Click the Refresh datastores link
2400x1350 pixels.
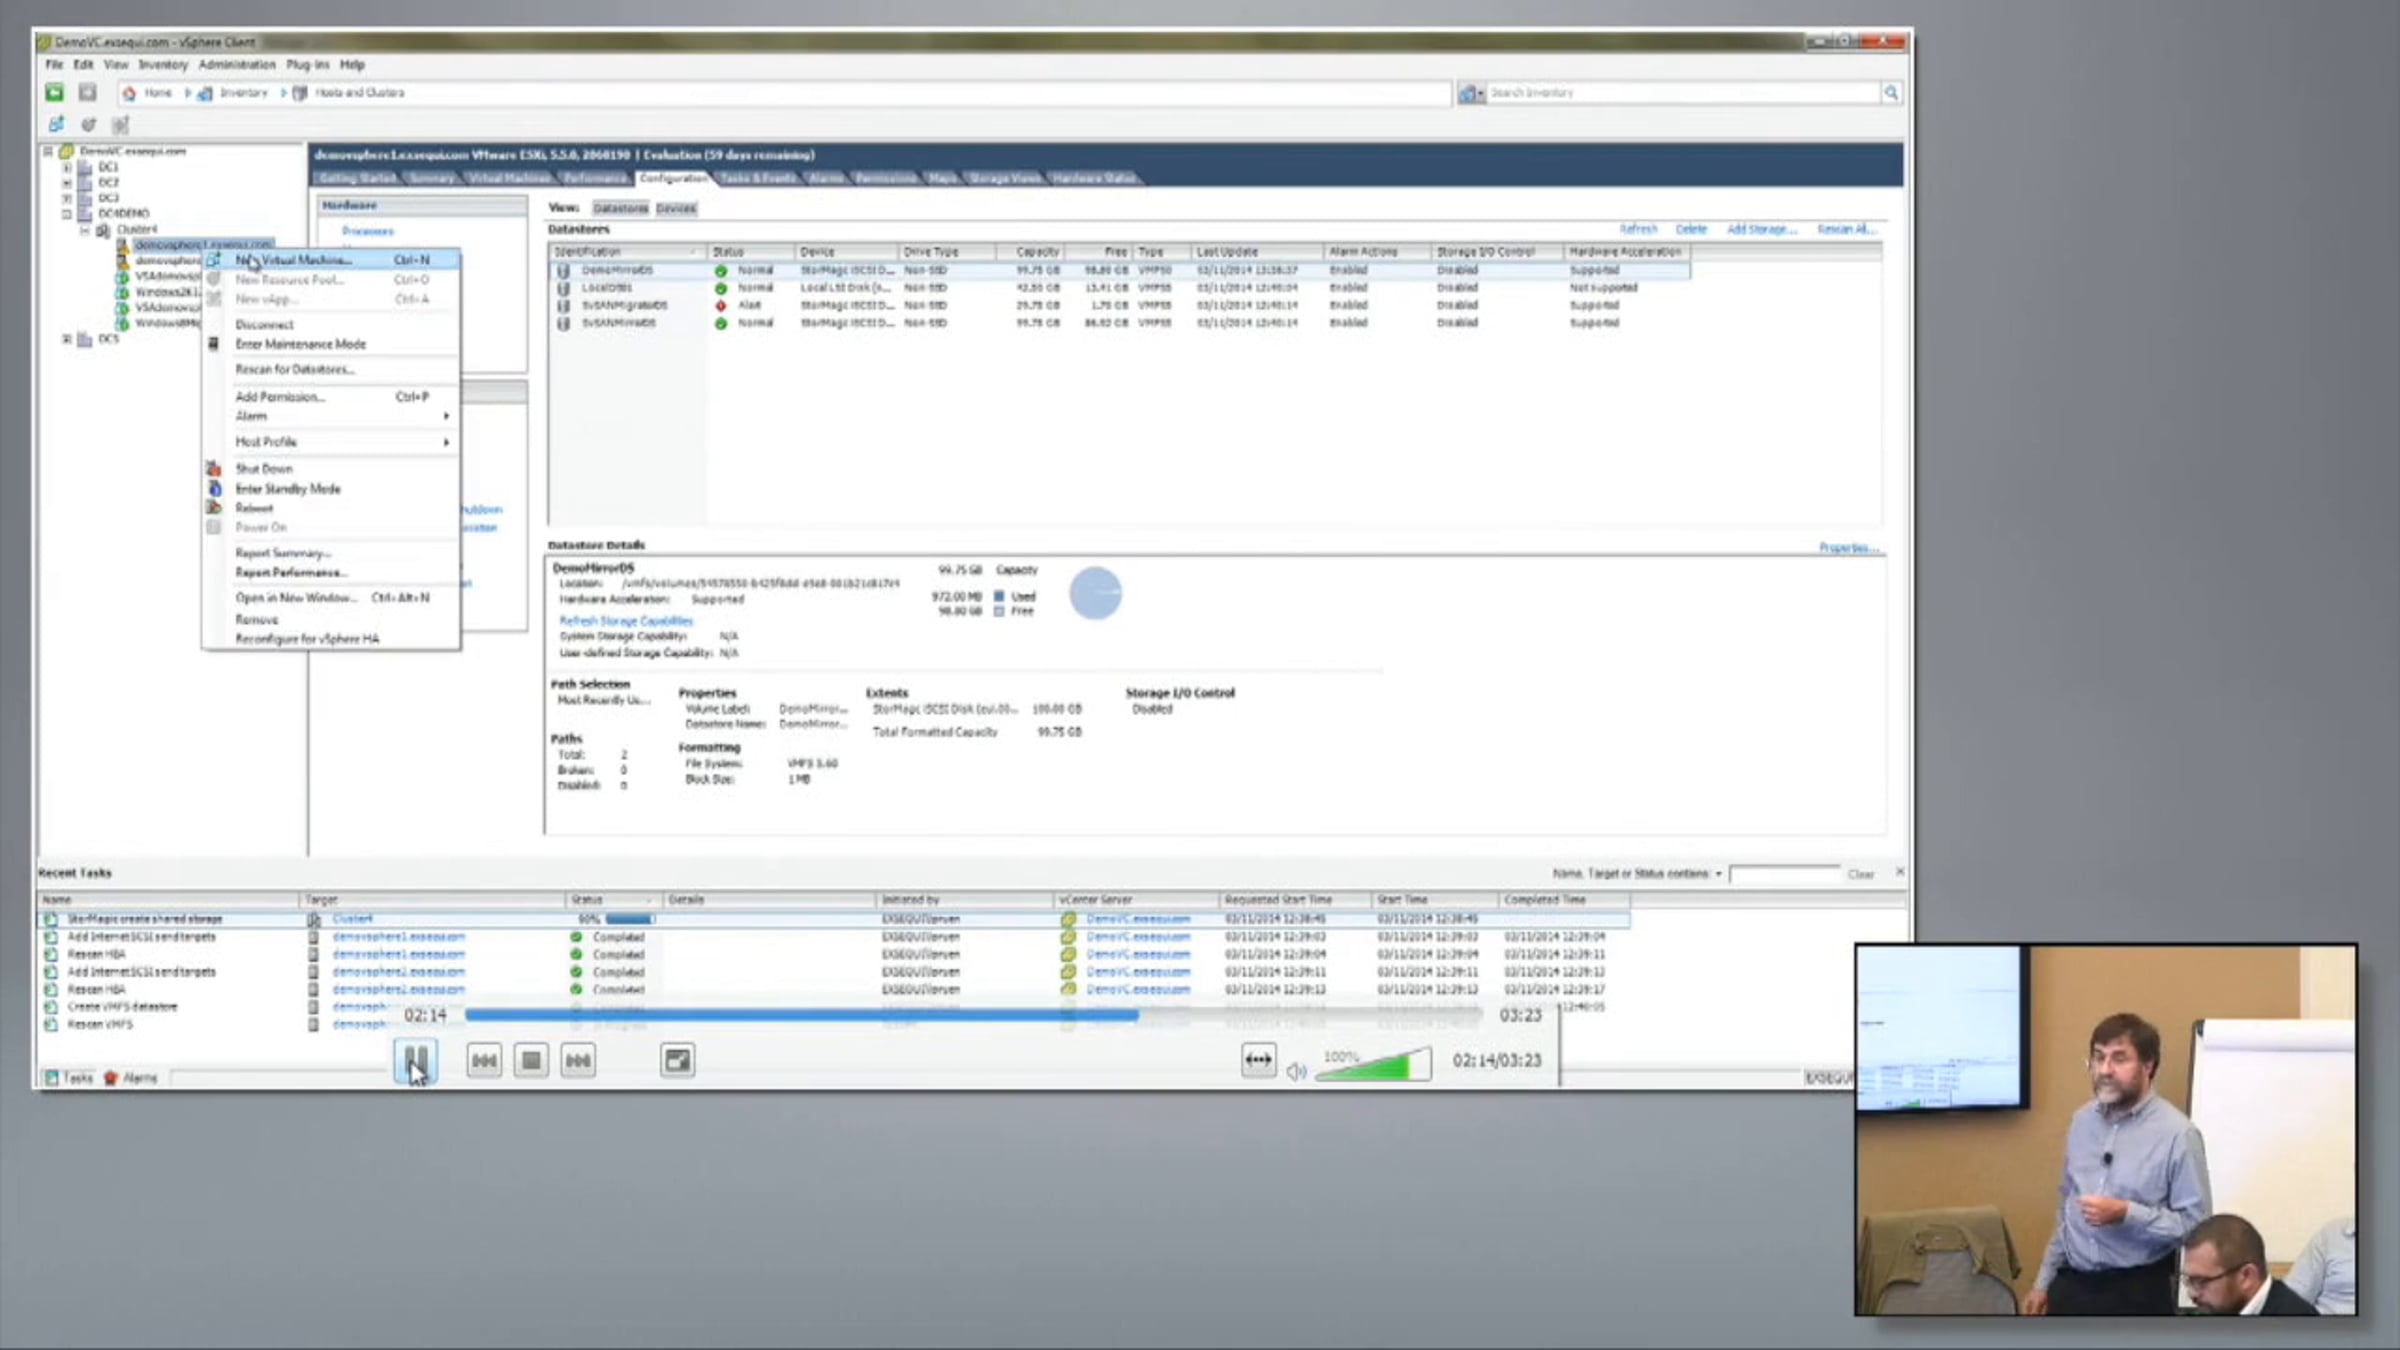click(x=1638, y=230)
